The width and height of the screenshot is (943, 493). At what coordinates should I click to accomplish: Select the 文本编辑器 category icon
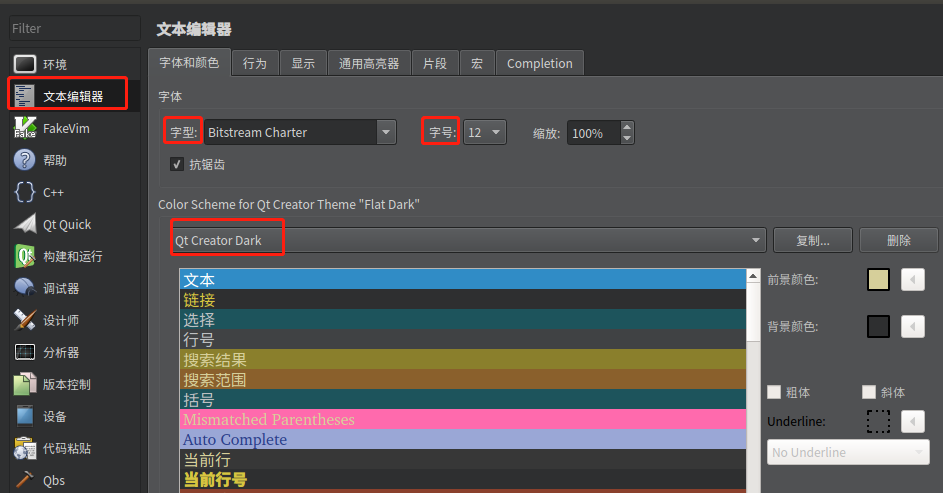click(25, 96)
